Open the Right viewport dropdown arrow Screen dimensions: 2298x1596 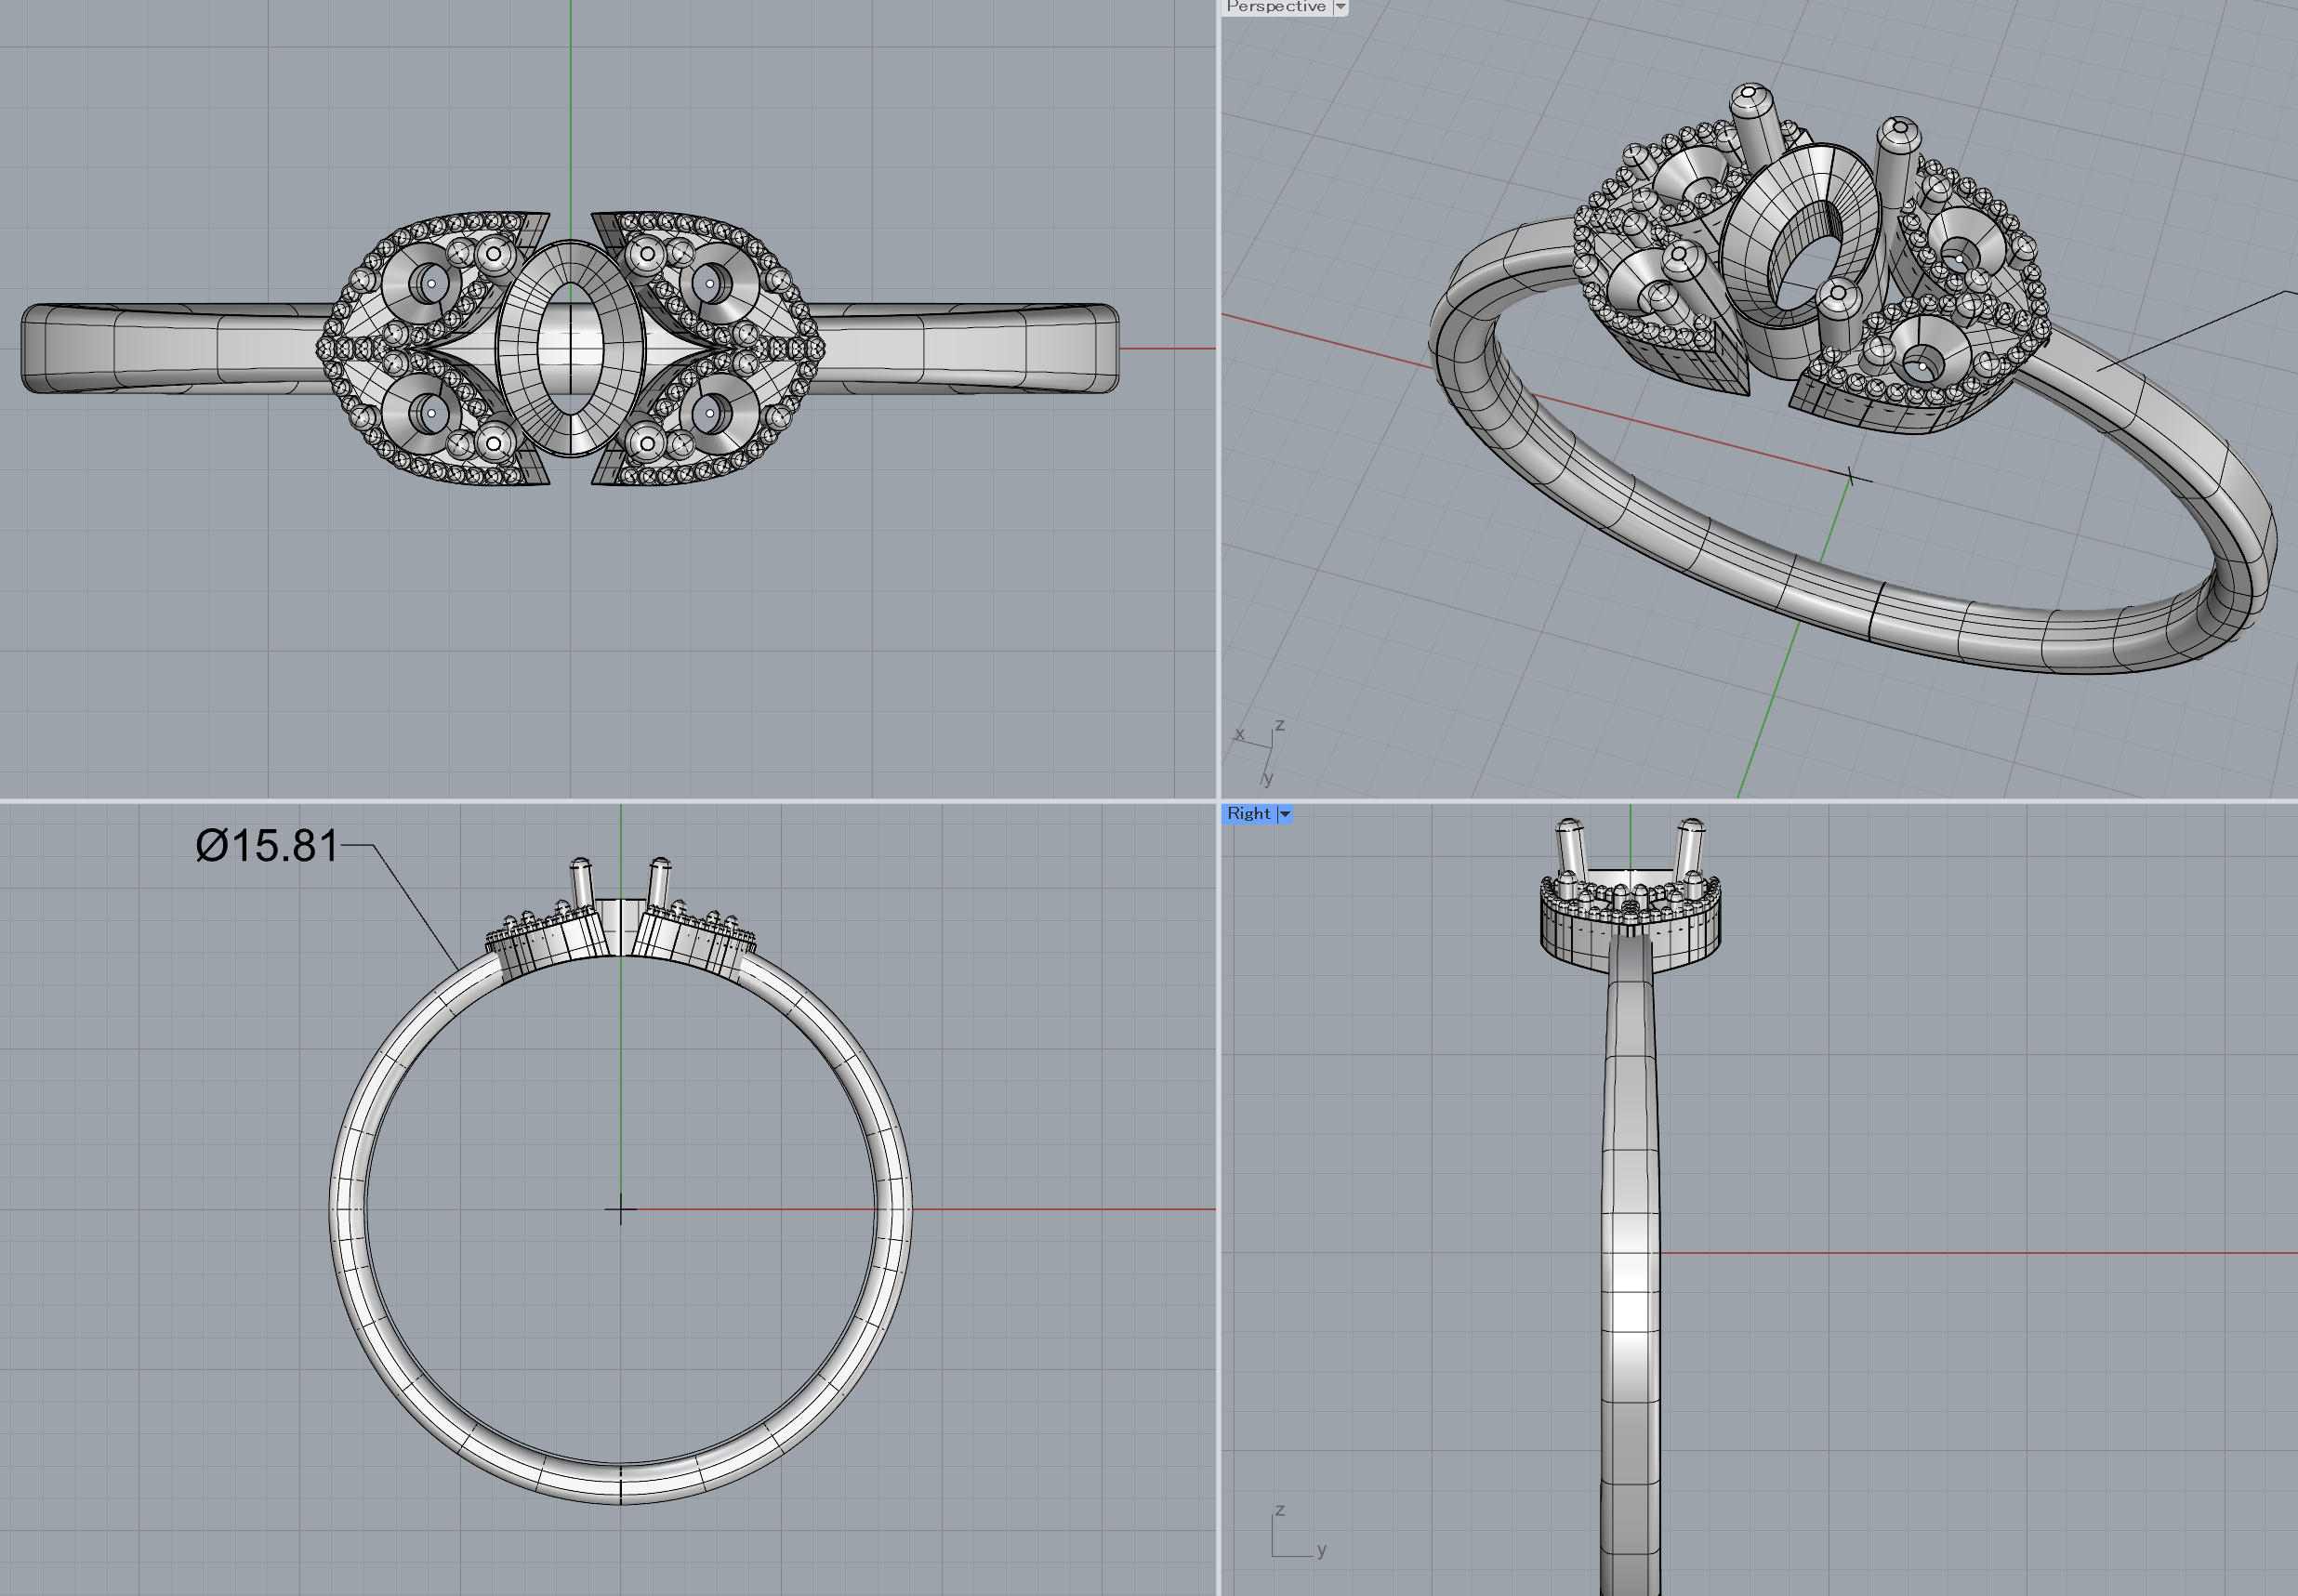click(x=1285, y=814)
